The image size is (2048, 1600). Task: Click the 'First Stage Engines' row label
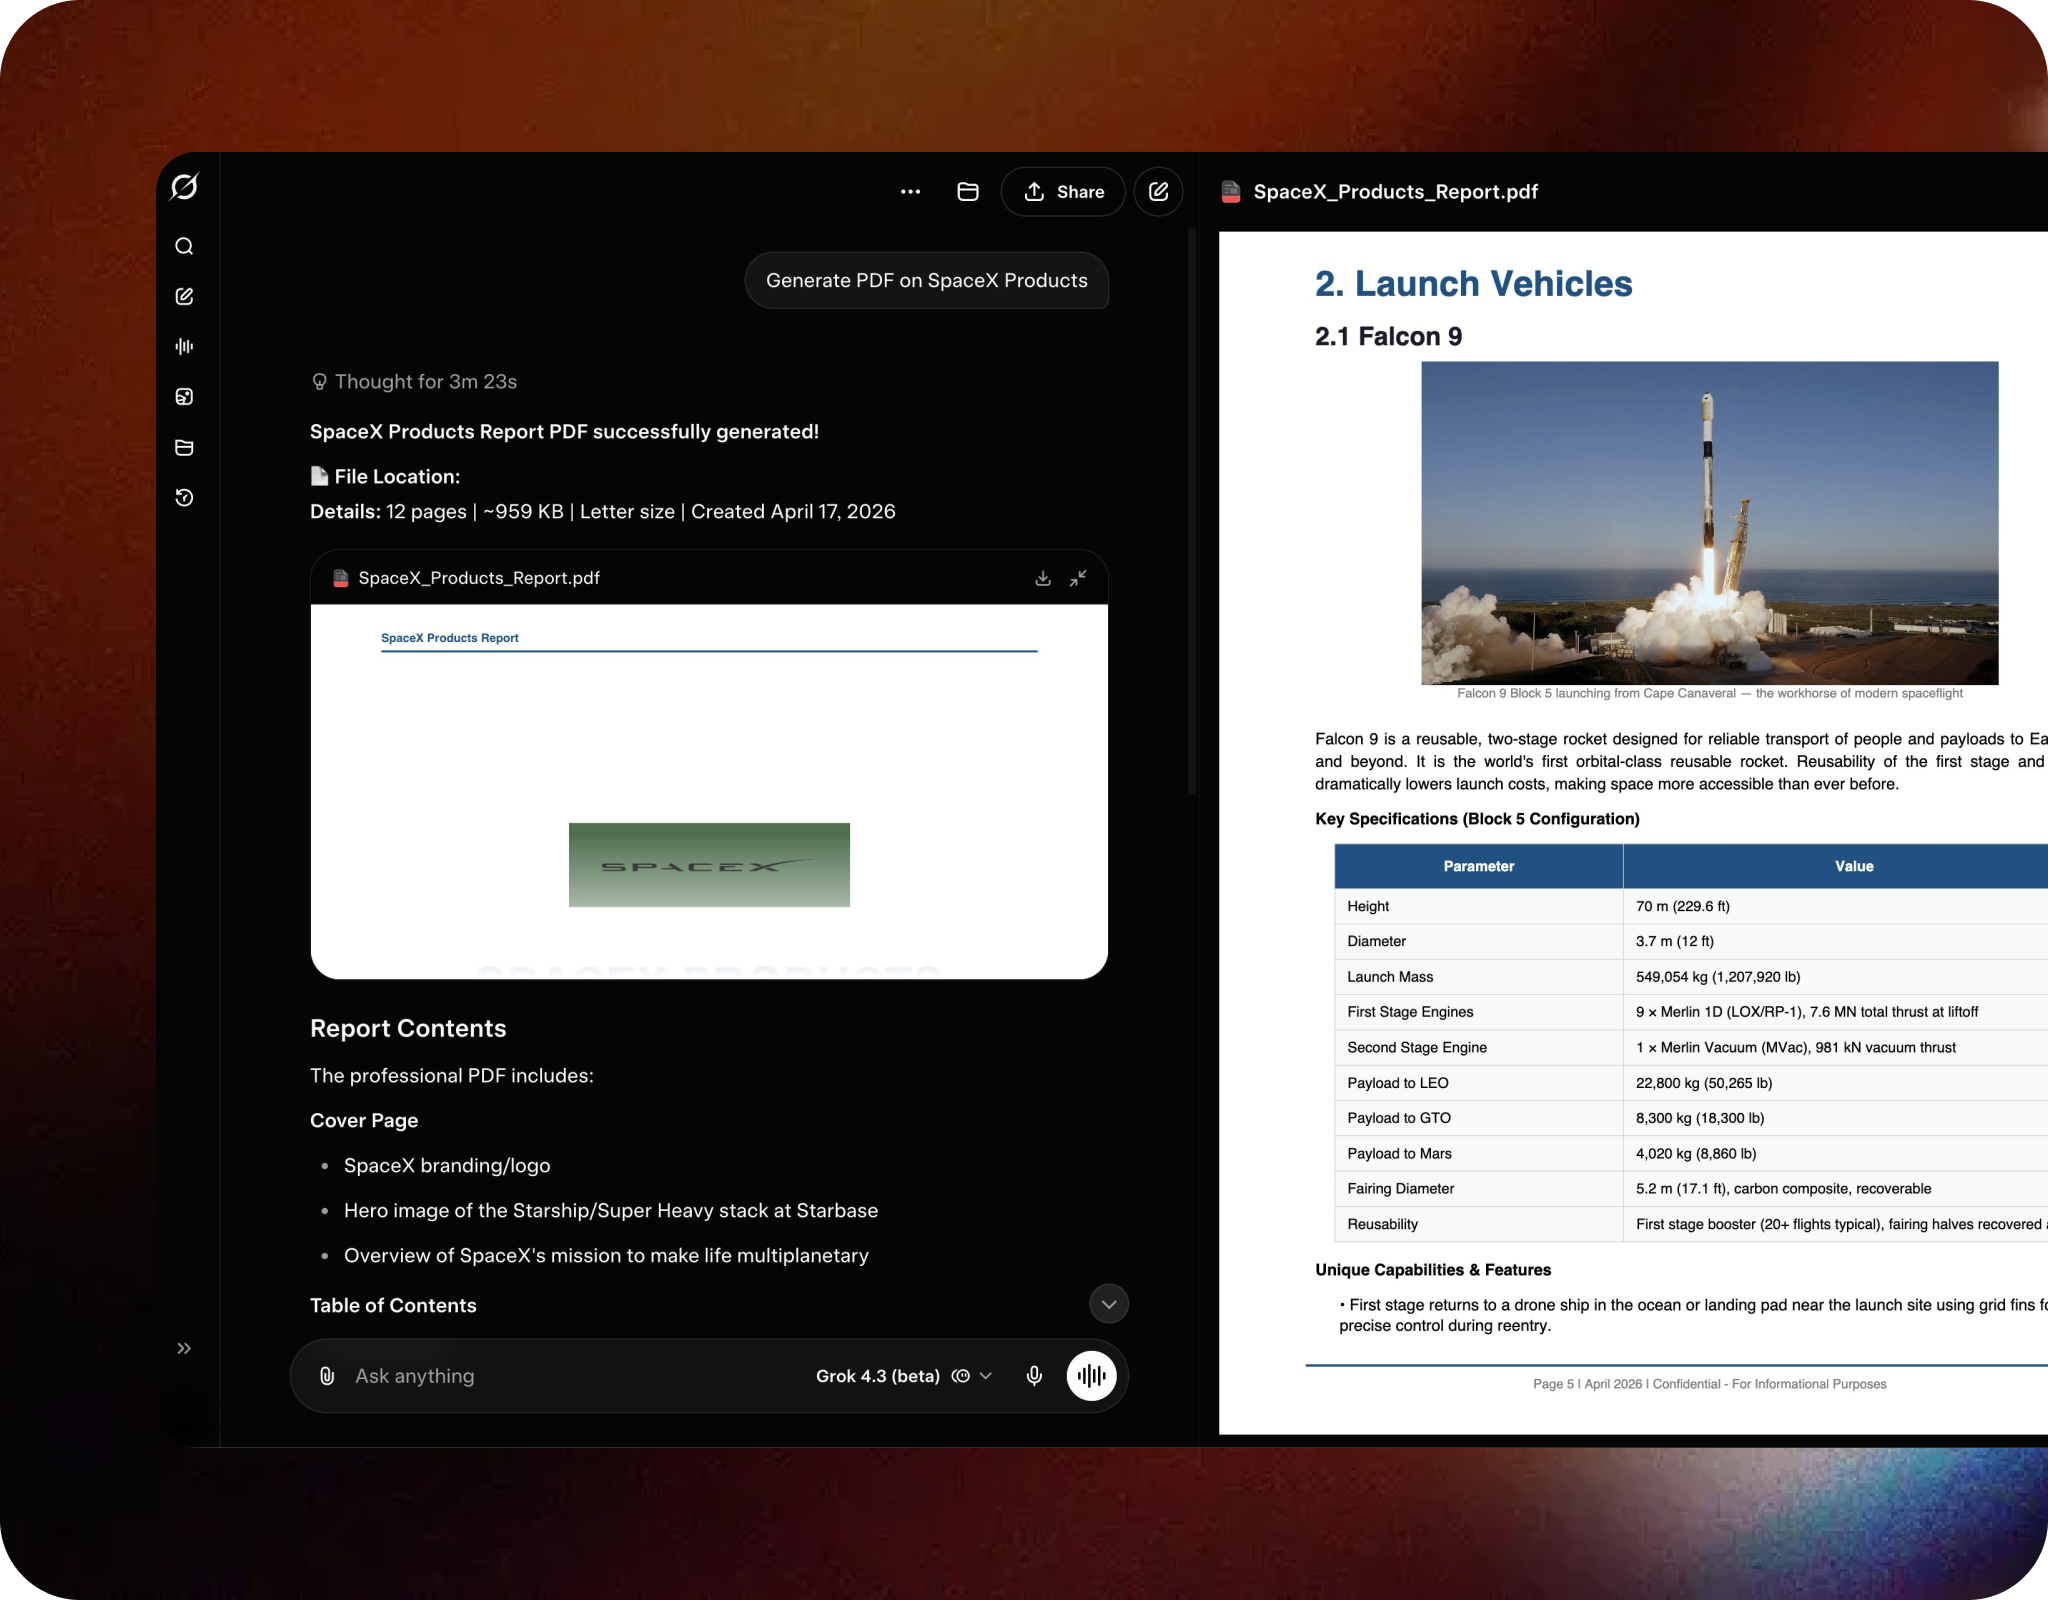[x=1410, y=1012]
